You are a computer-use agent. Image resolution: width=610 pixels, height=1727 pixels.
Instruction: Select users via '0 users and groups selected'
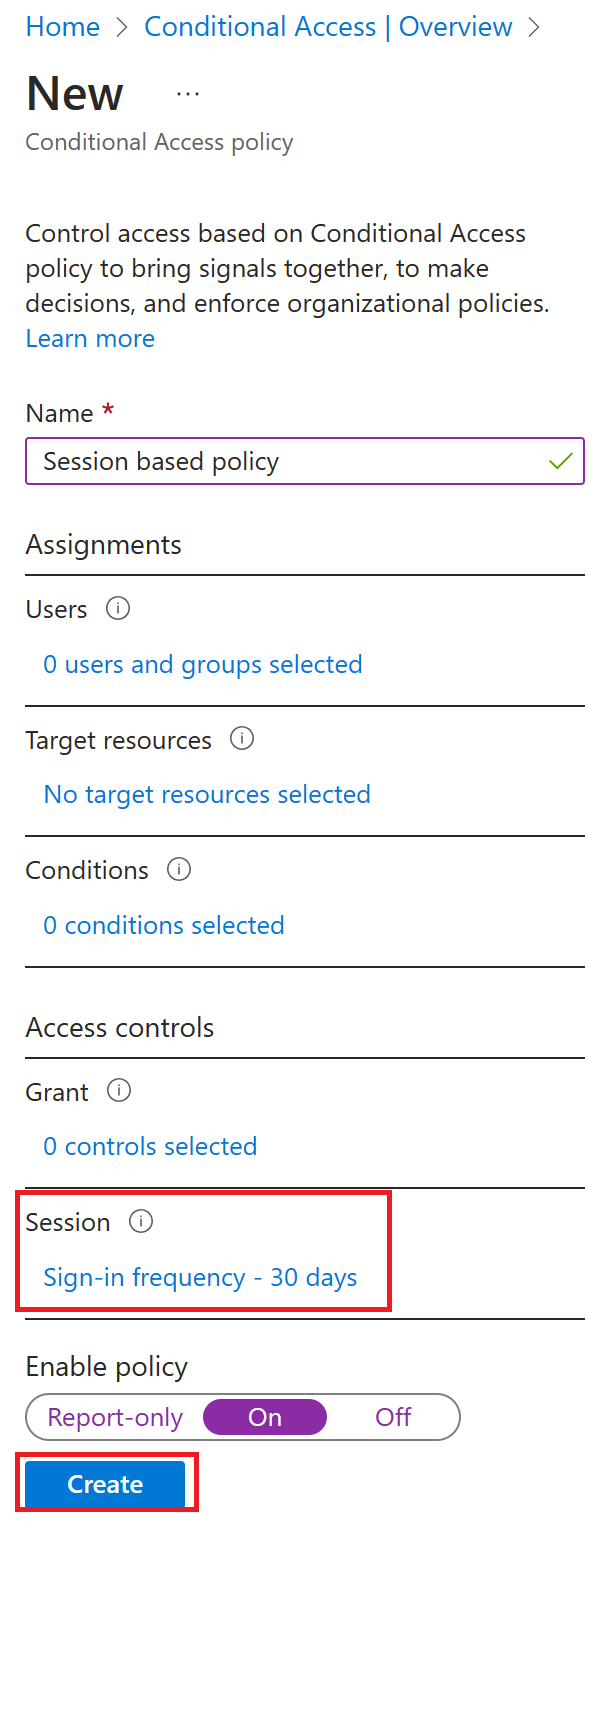tap(202, 663)
